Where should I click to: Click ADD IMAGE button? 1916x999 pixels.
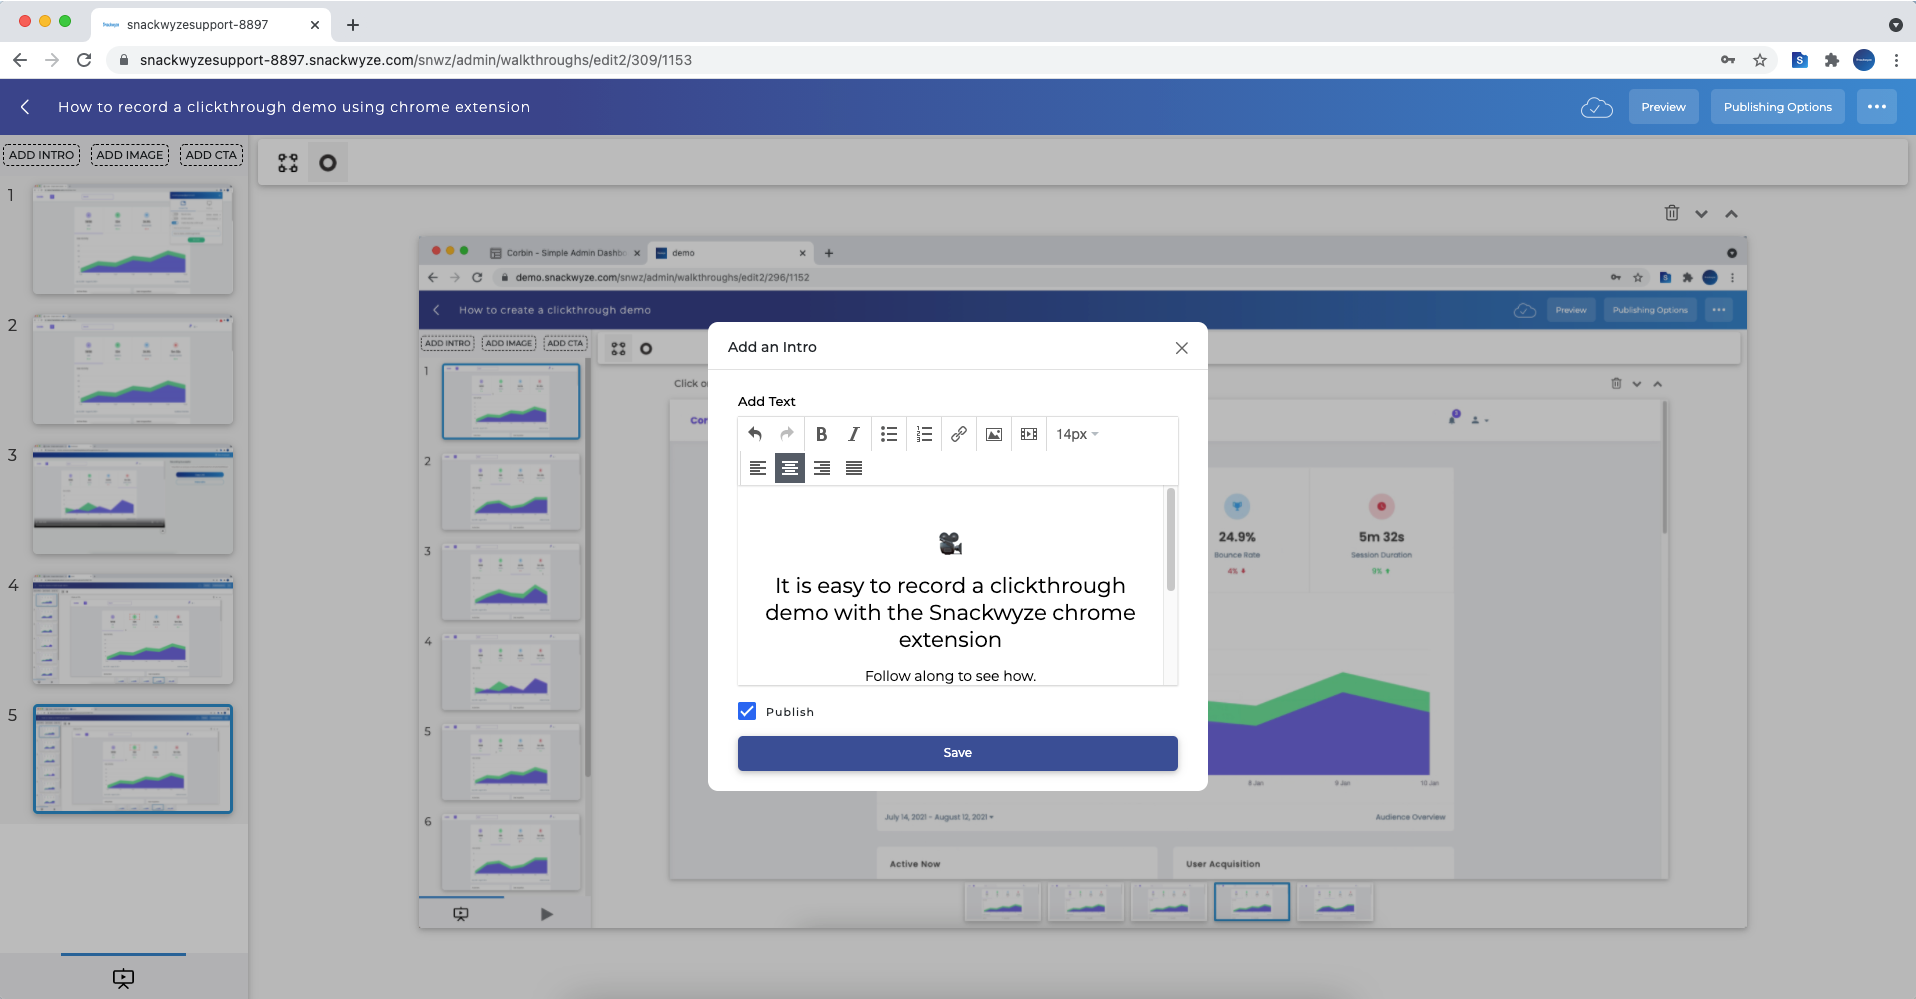(130, 155)
